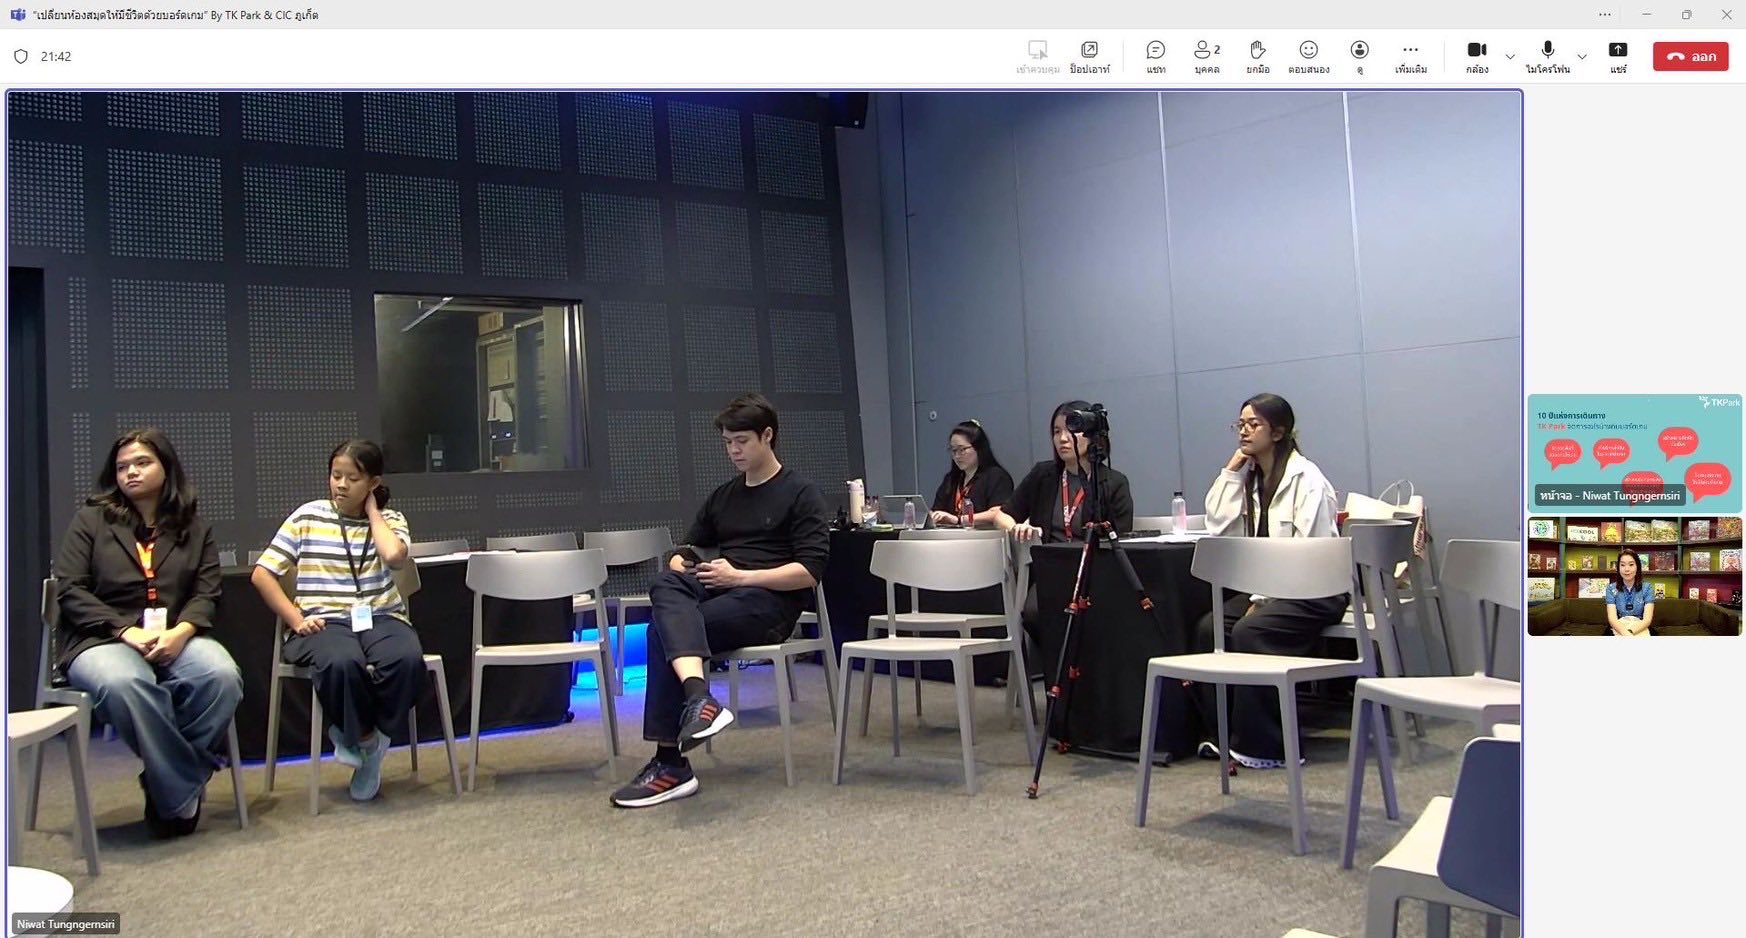The width and height of the screenshot is (1746, 938).
Task: Open the meeting chat (แชท) panel
Action: pyautogui.click(x=1155, y=56)
